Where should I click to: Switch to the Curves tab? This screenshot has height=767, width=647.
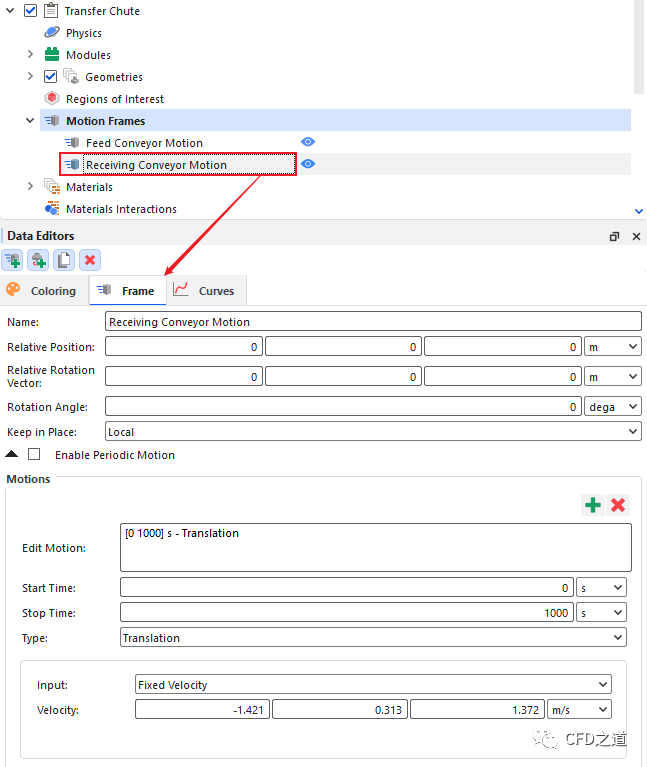(204, 291)
